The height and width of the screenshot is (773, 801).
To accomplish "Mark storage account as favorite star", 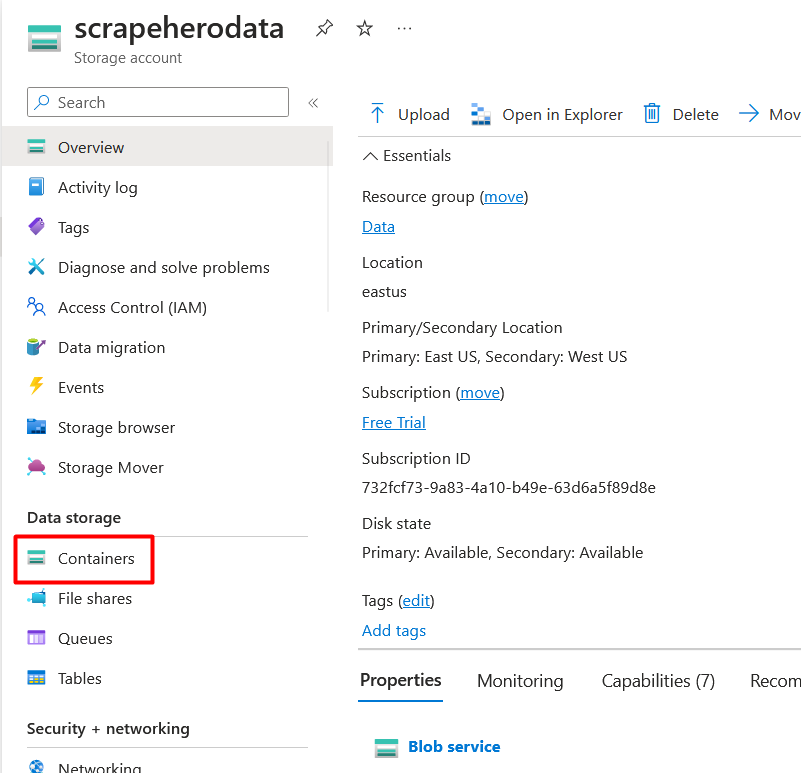I will pos(364,28).
